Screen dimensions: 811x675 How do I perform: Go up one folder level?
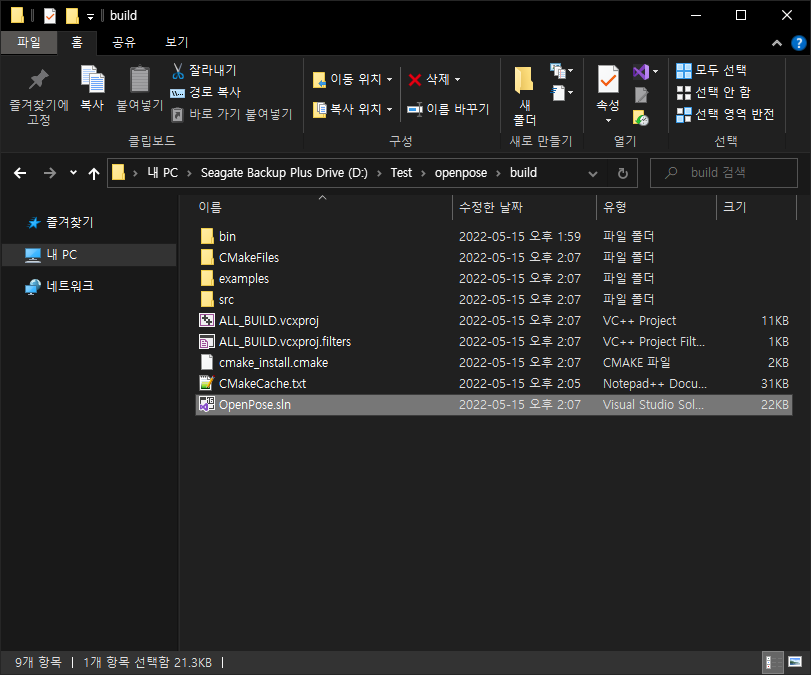pos(94,173)
